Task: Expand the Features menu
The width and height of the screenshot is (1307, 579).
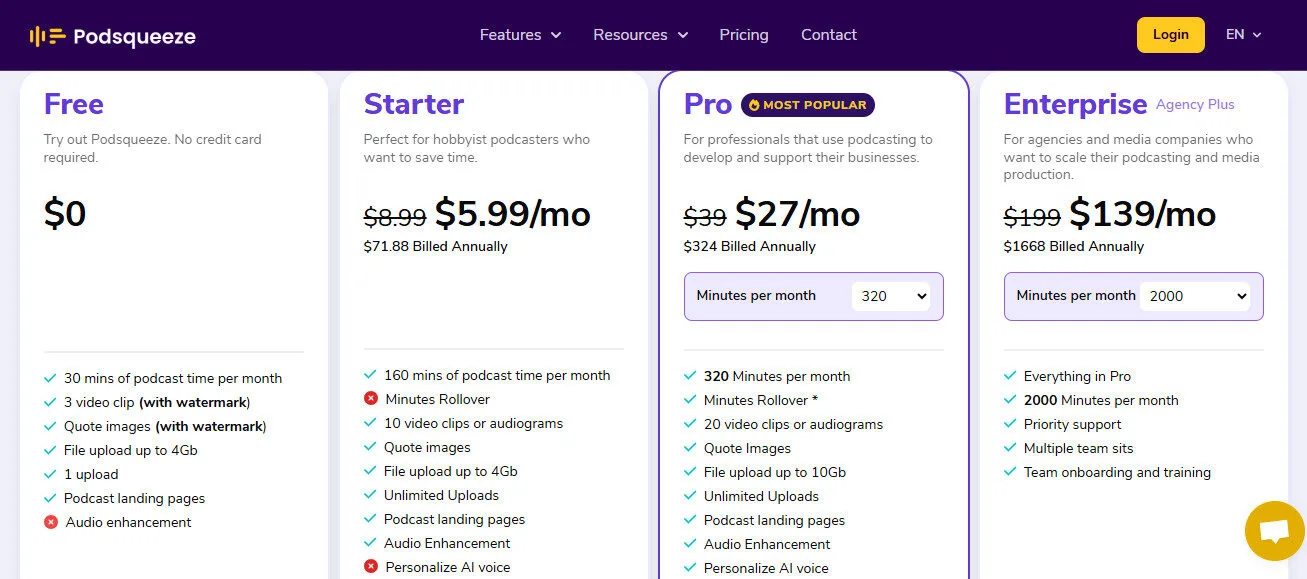Action: [519, 34]
